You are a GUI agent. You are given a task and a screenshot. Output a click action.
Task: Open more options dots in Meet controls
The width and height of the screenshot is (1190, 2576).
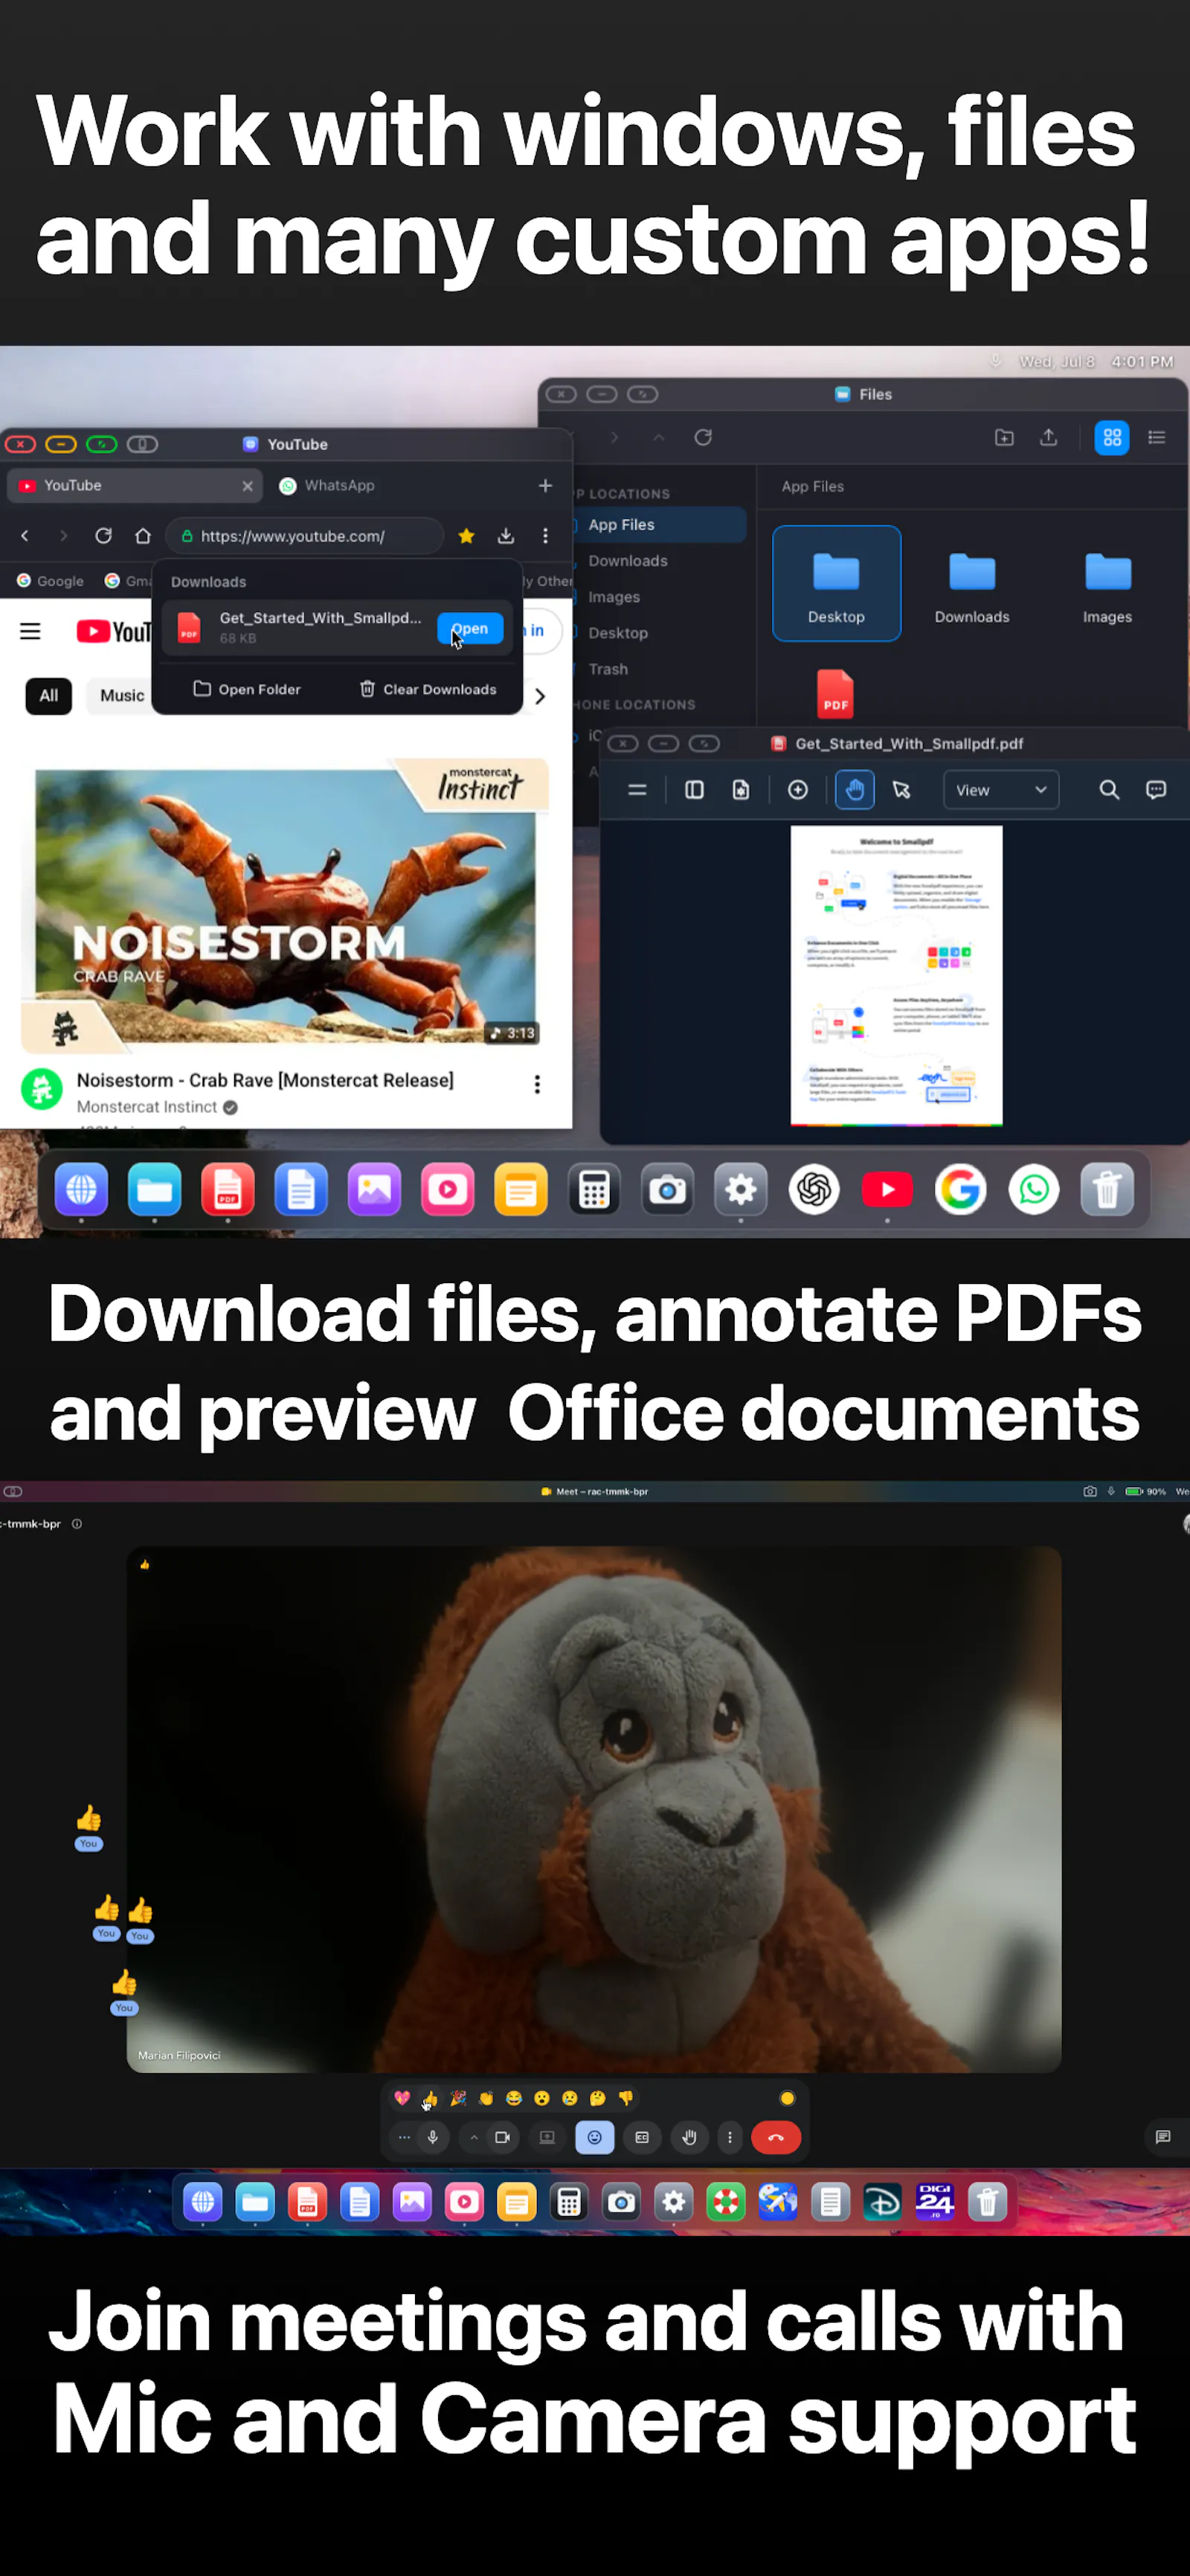(x=730, y=2137)
